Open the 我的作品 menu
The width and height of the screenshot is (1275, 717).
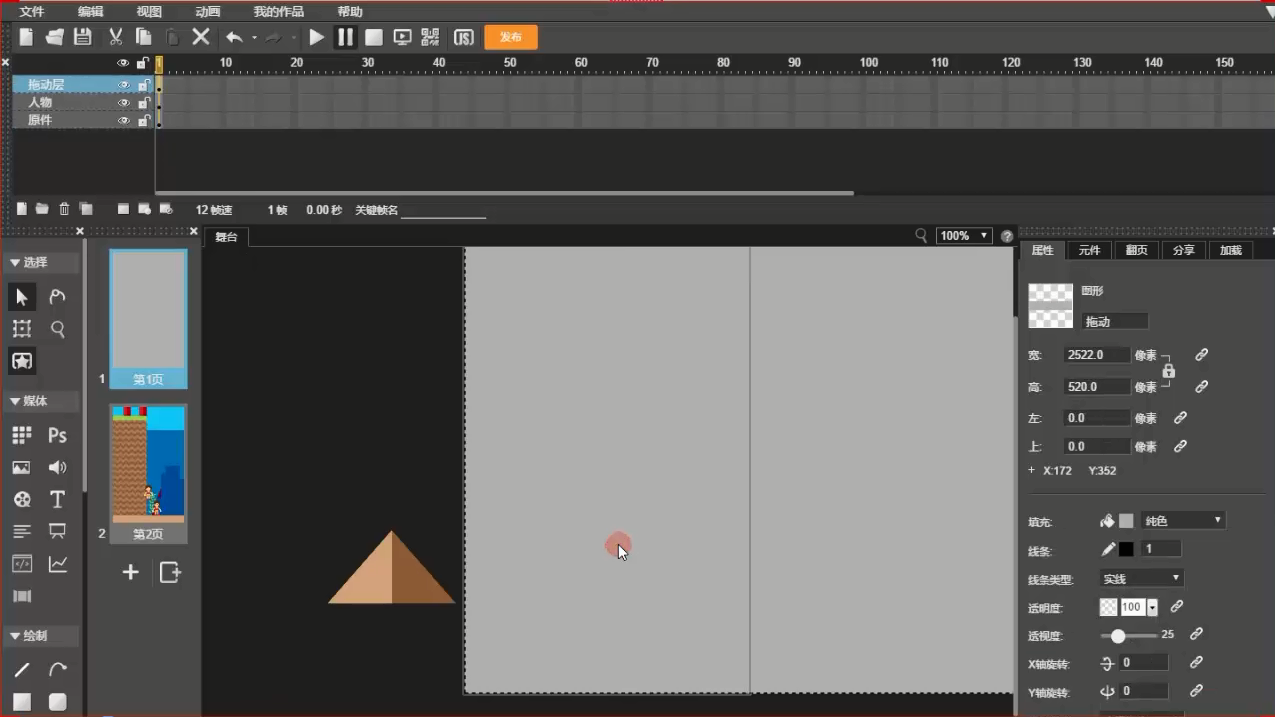[279, 12]
